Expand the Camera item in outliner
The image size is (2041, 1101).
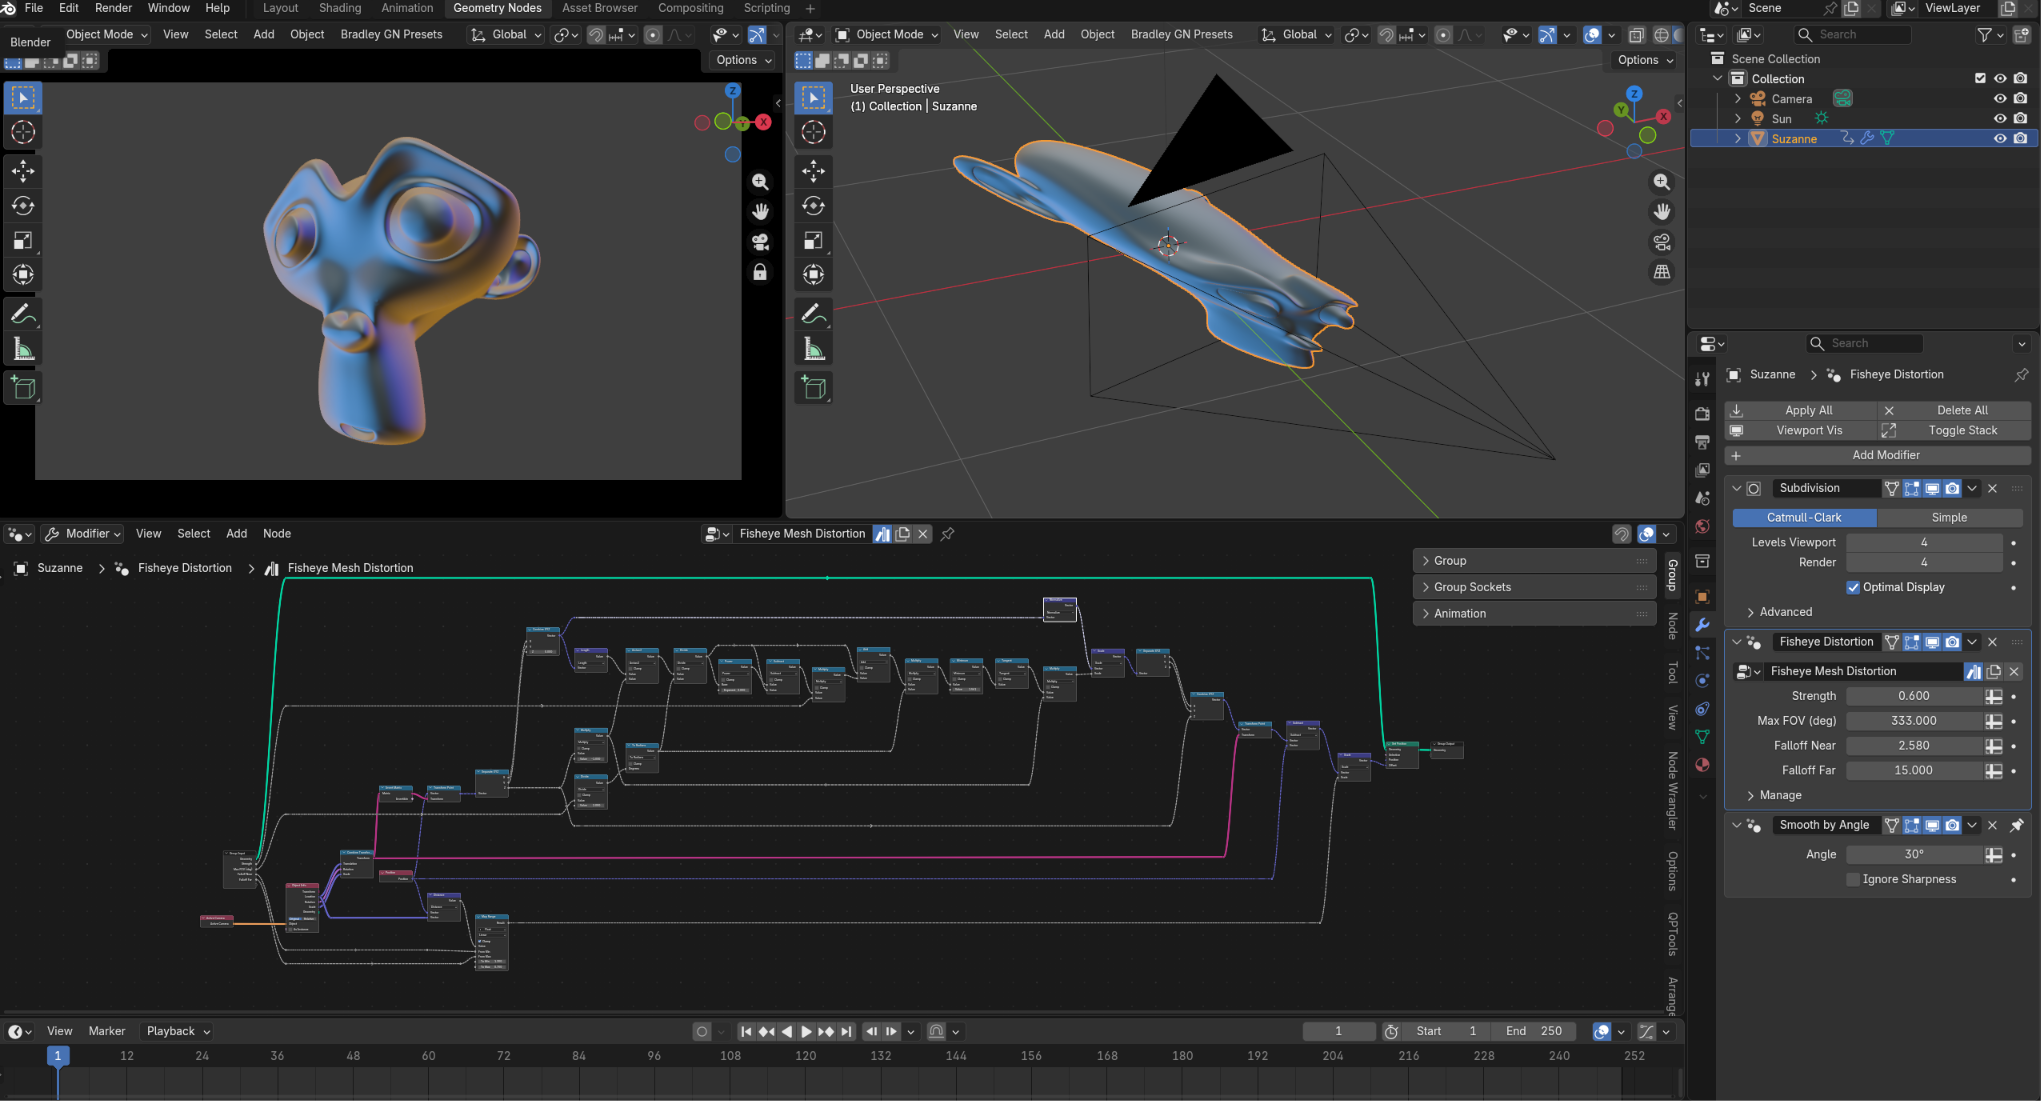point(1738,99)
